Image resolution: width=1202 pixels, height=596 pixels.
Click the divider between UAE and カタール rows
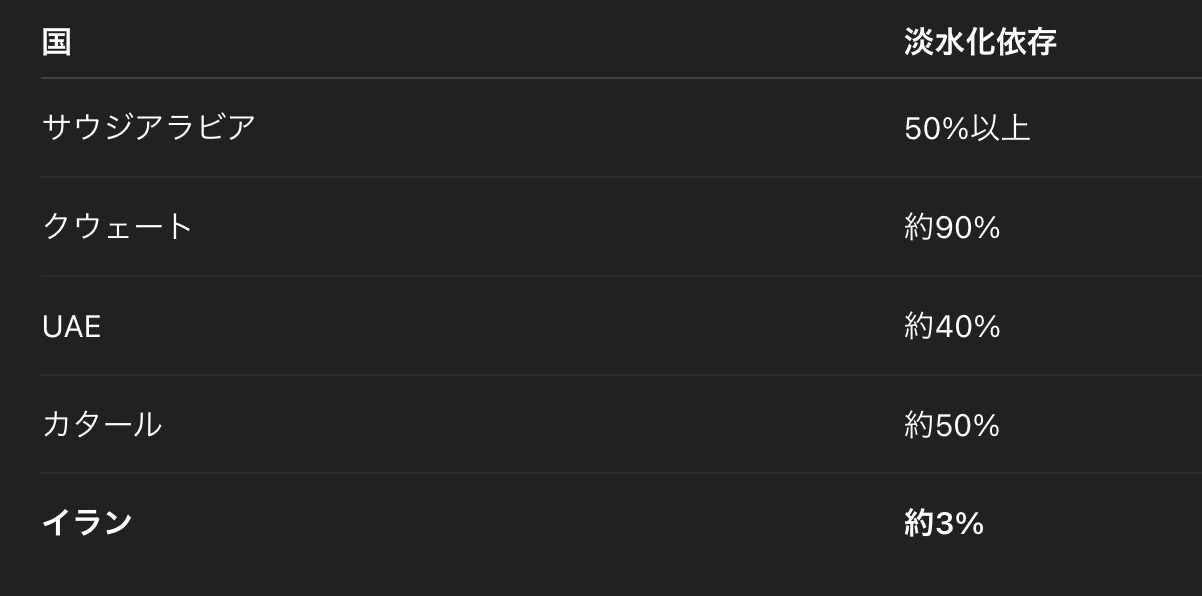(600, 375)
